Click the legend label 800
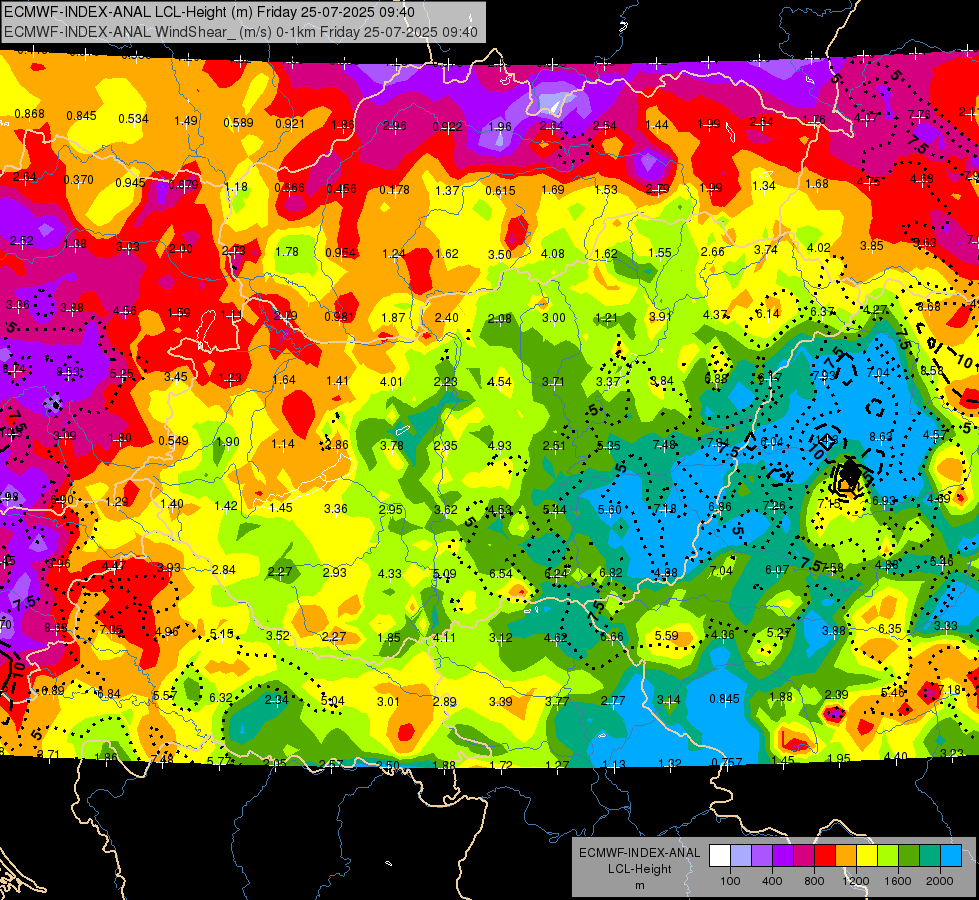The height and width of the screenshot is (900, 979). pos(814,881)
